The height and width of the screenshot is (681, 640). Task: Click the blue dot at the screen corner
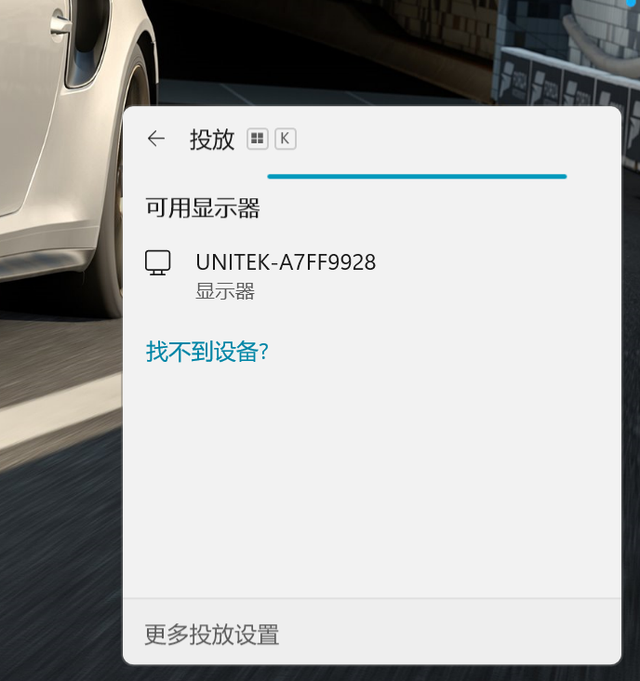click(x=630, y=3)
